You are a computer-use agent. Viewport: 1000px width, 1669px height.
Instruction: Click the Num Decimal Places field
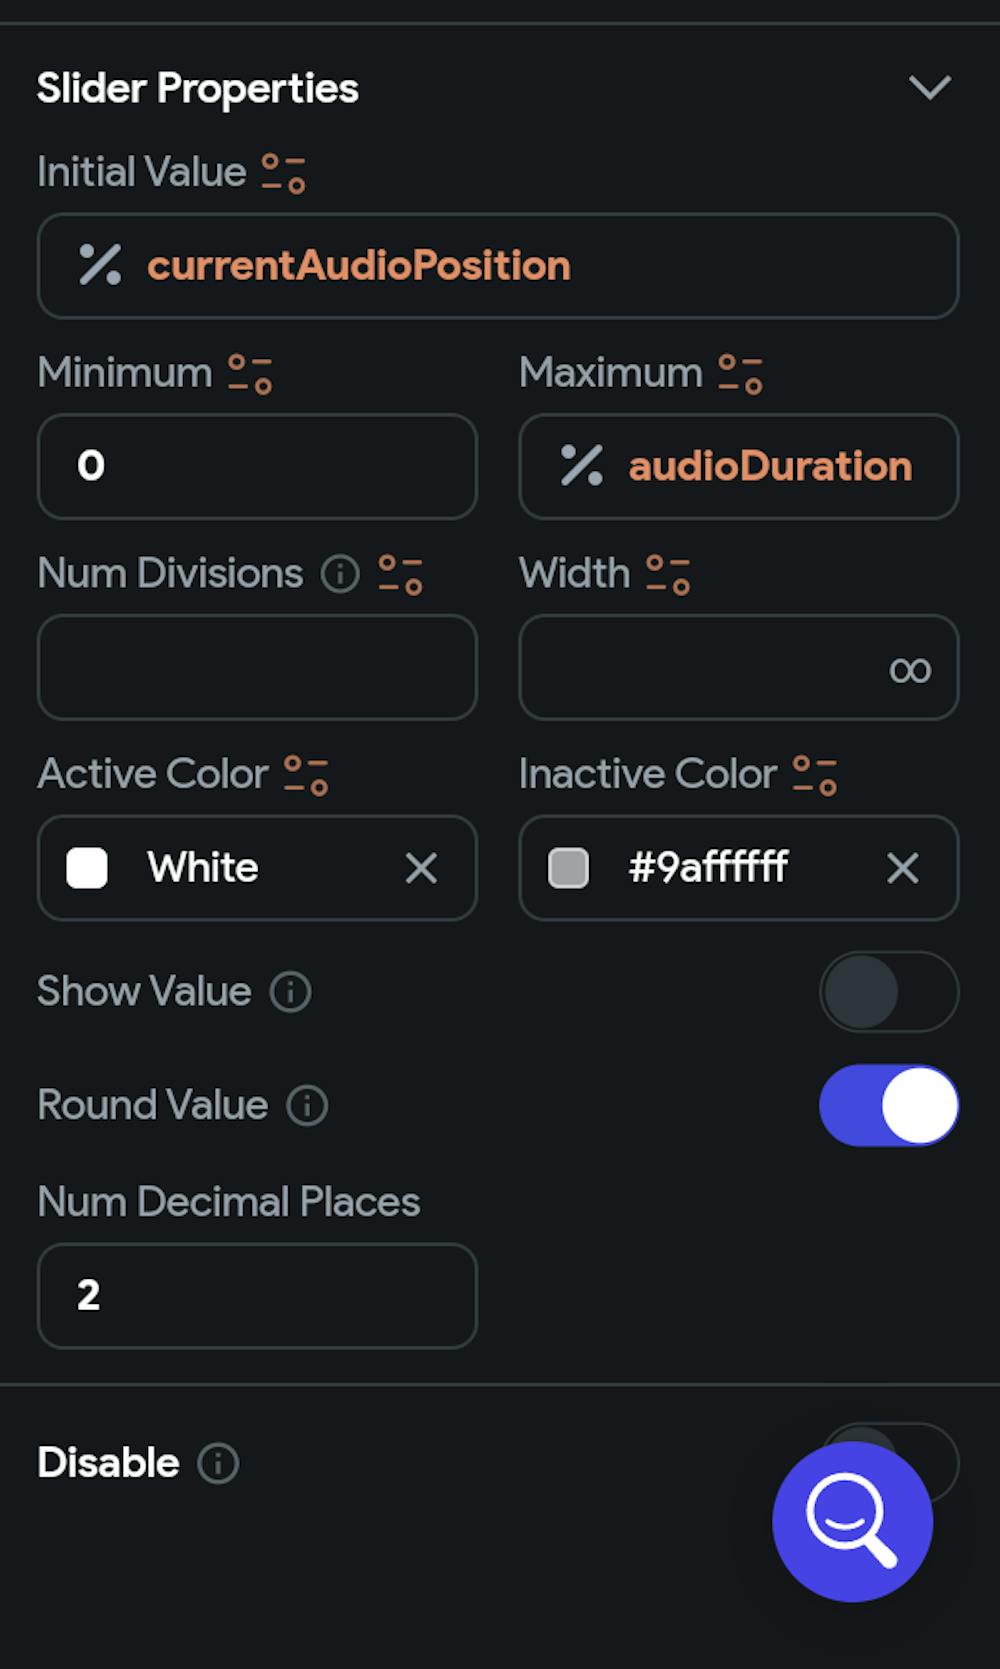[x=257, y=1296]
